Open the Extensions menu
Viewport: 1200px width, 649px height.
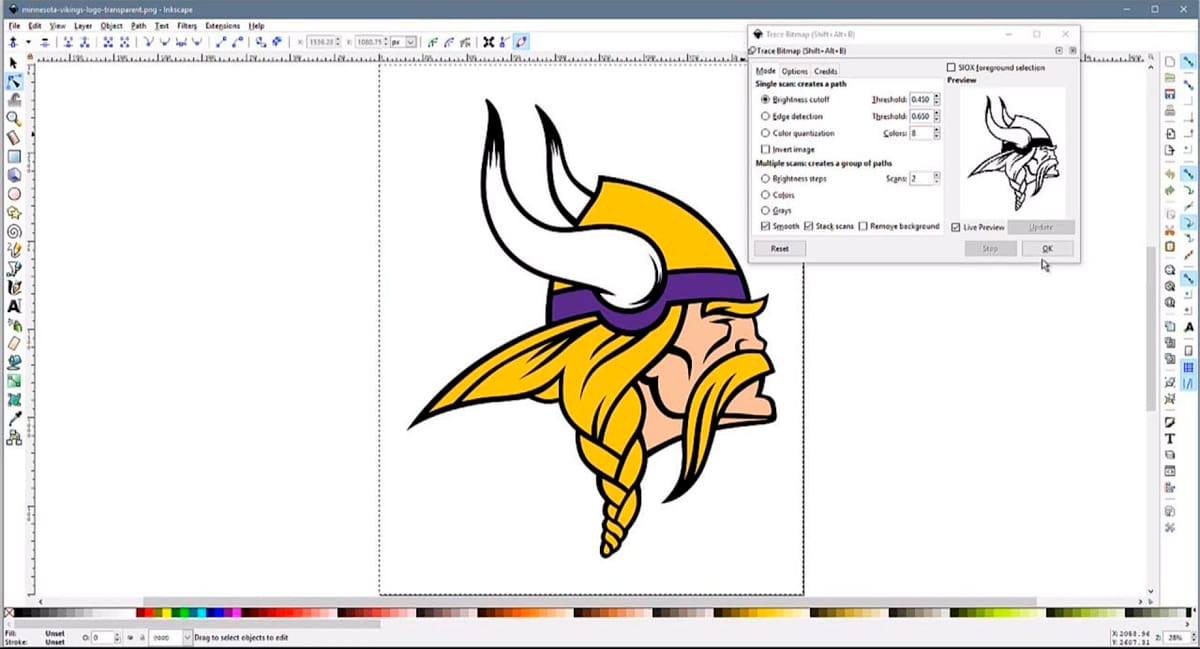tap(223, 25)
